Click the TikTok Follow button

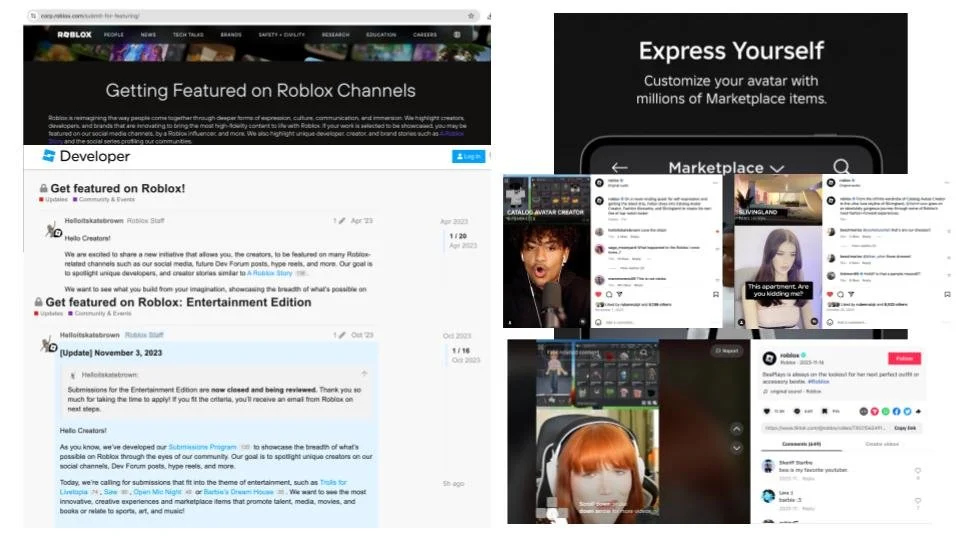pyautogui.click(x=904, y=358)
